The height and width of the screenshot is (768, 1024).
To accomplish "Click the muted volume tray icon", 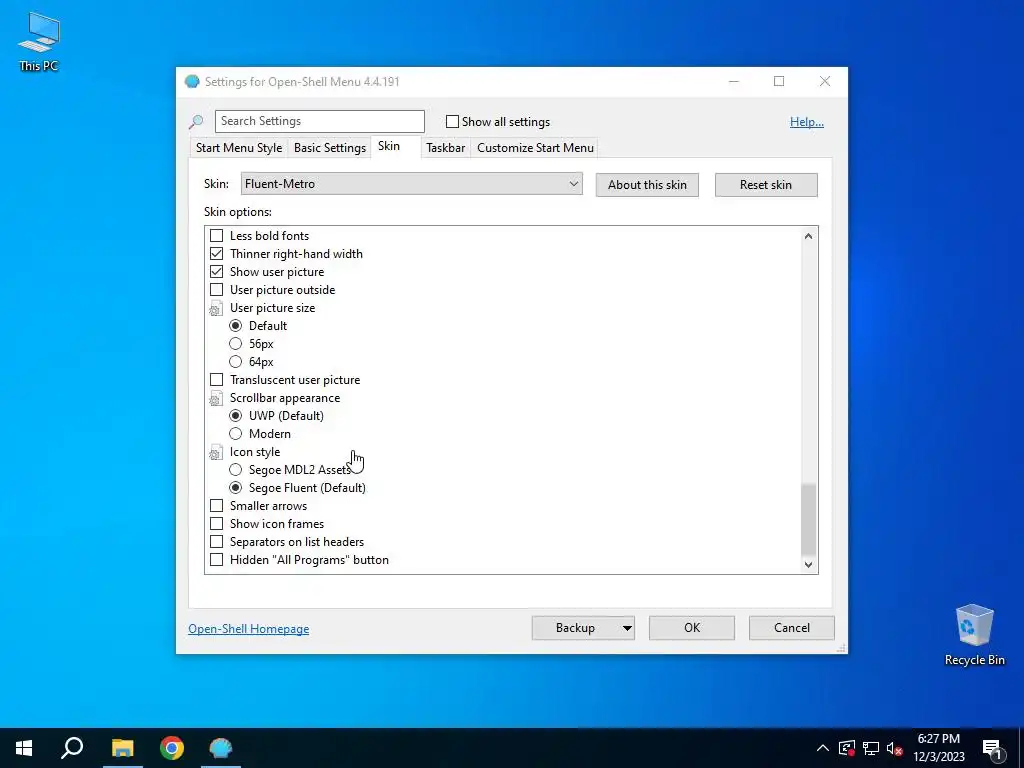I will 895,748.
